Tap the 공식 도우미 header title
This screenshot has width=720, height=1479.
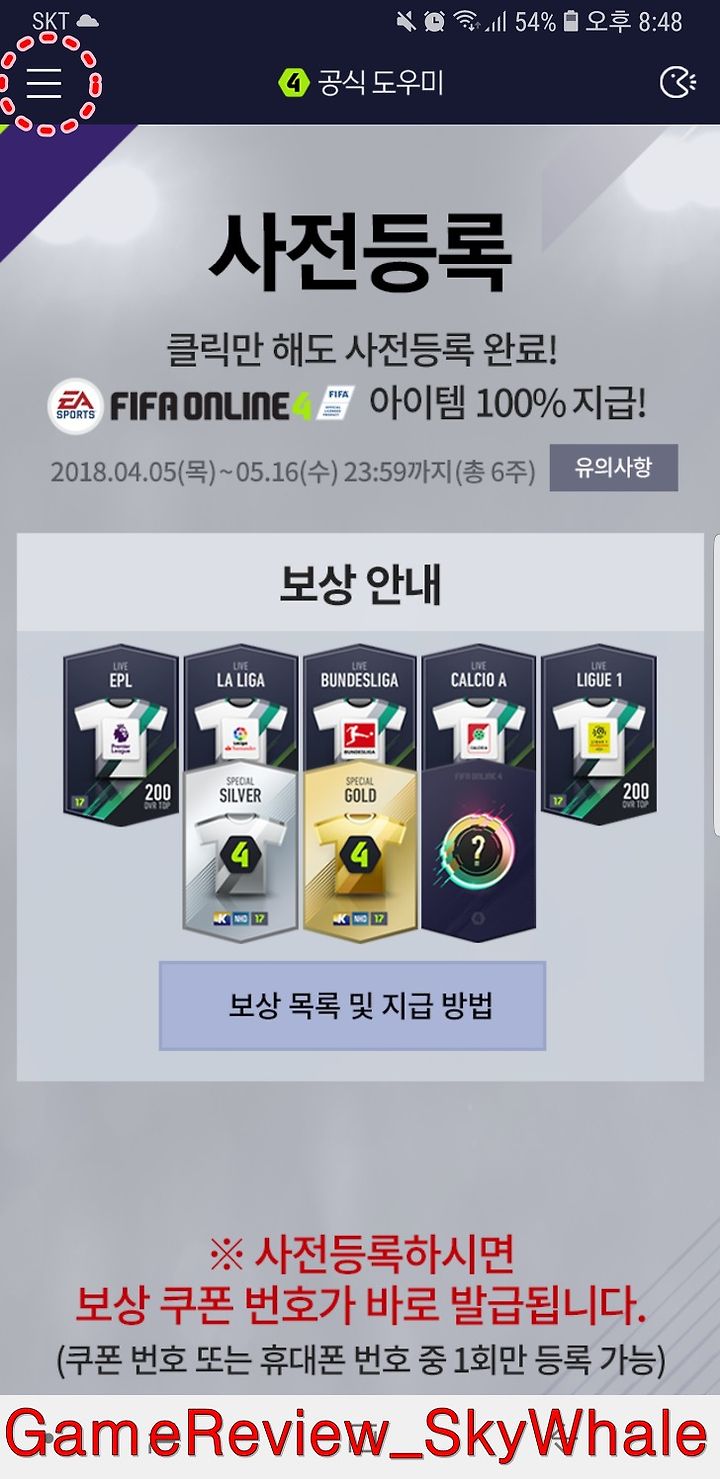(380, 84)
